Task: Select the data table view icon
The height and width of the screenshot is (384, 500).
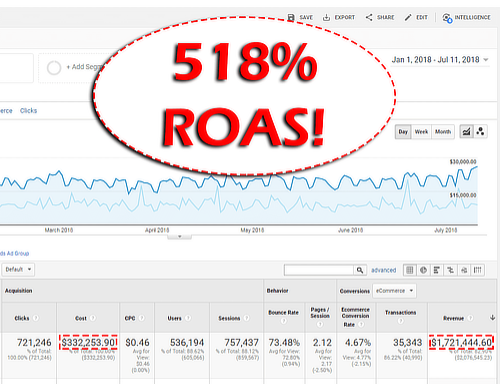Action: coord(410,270)
